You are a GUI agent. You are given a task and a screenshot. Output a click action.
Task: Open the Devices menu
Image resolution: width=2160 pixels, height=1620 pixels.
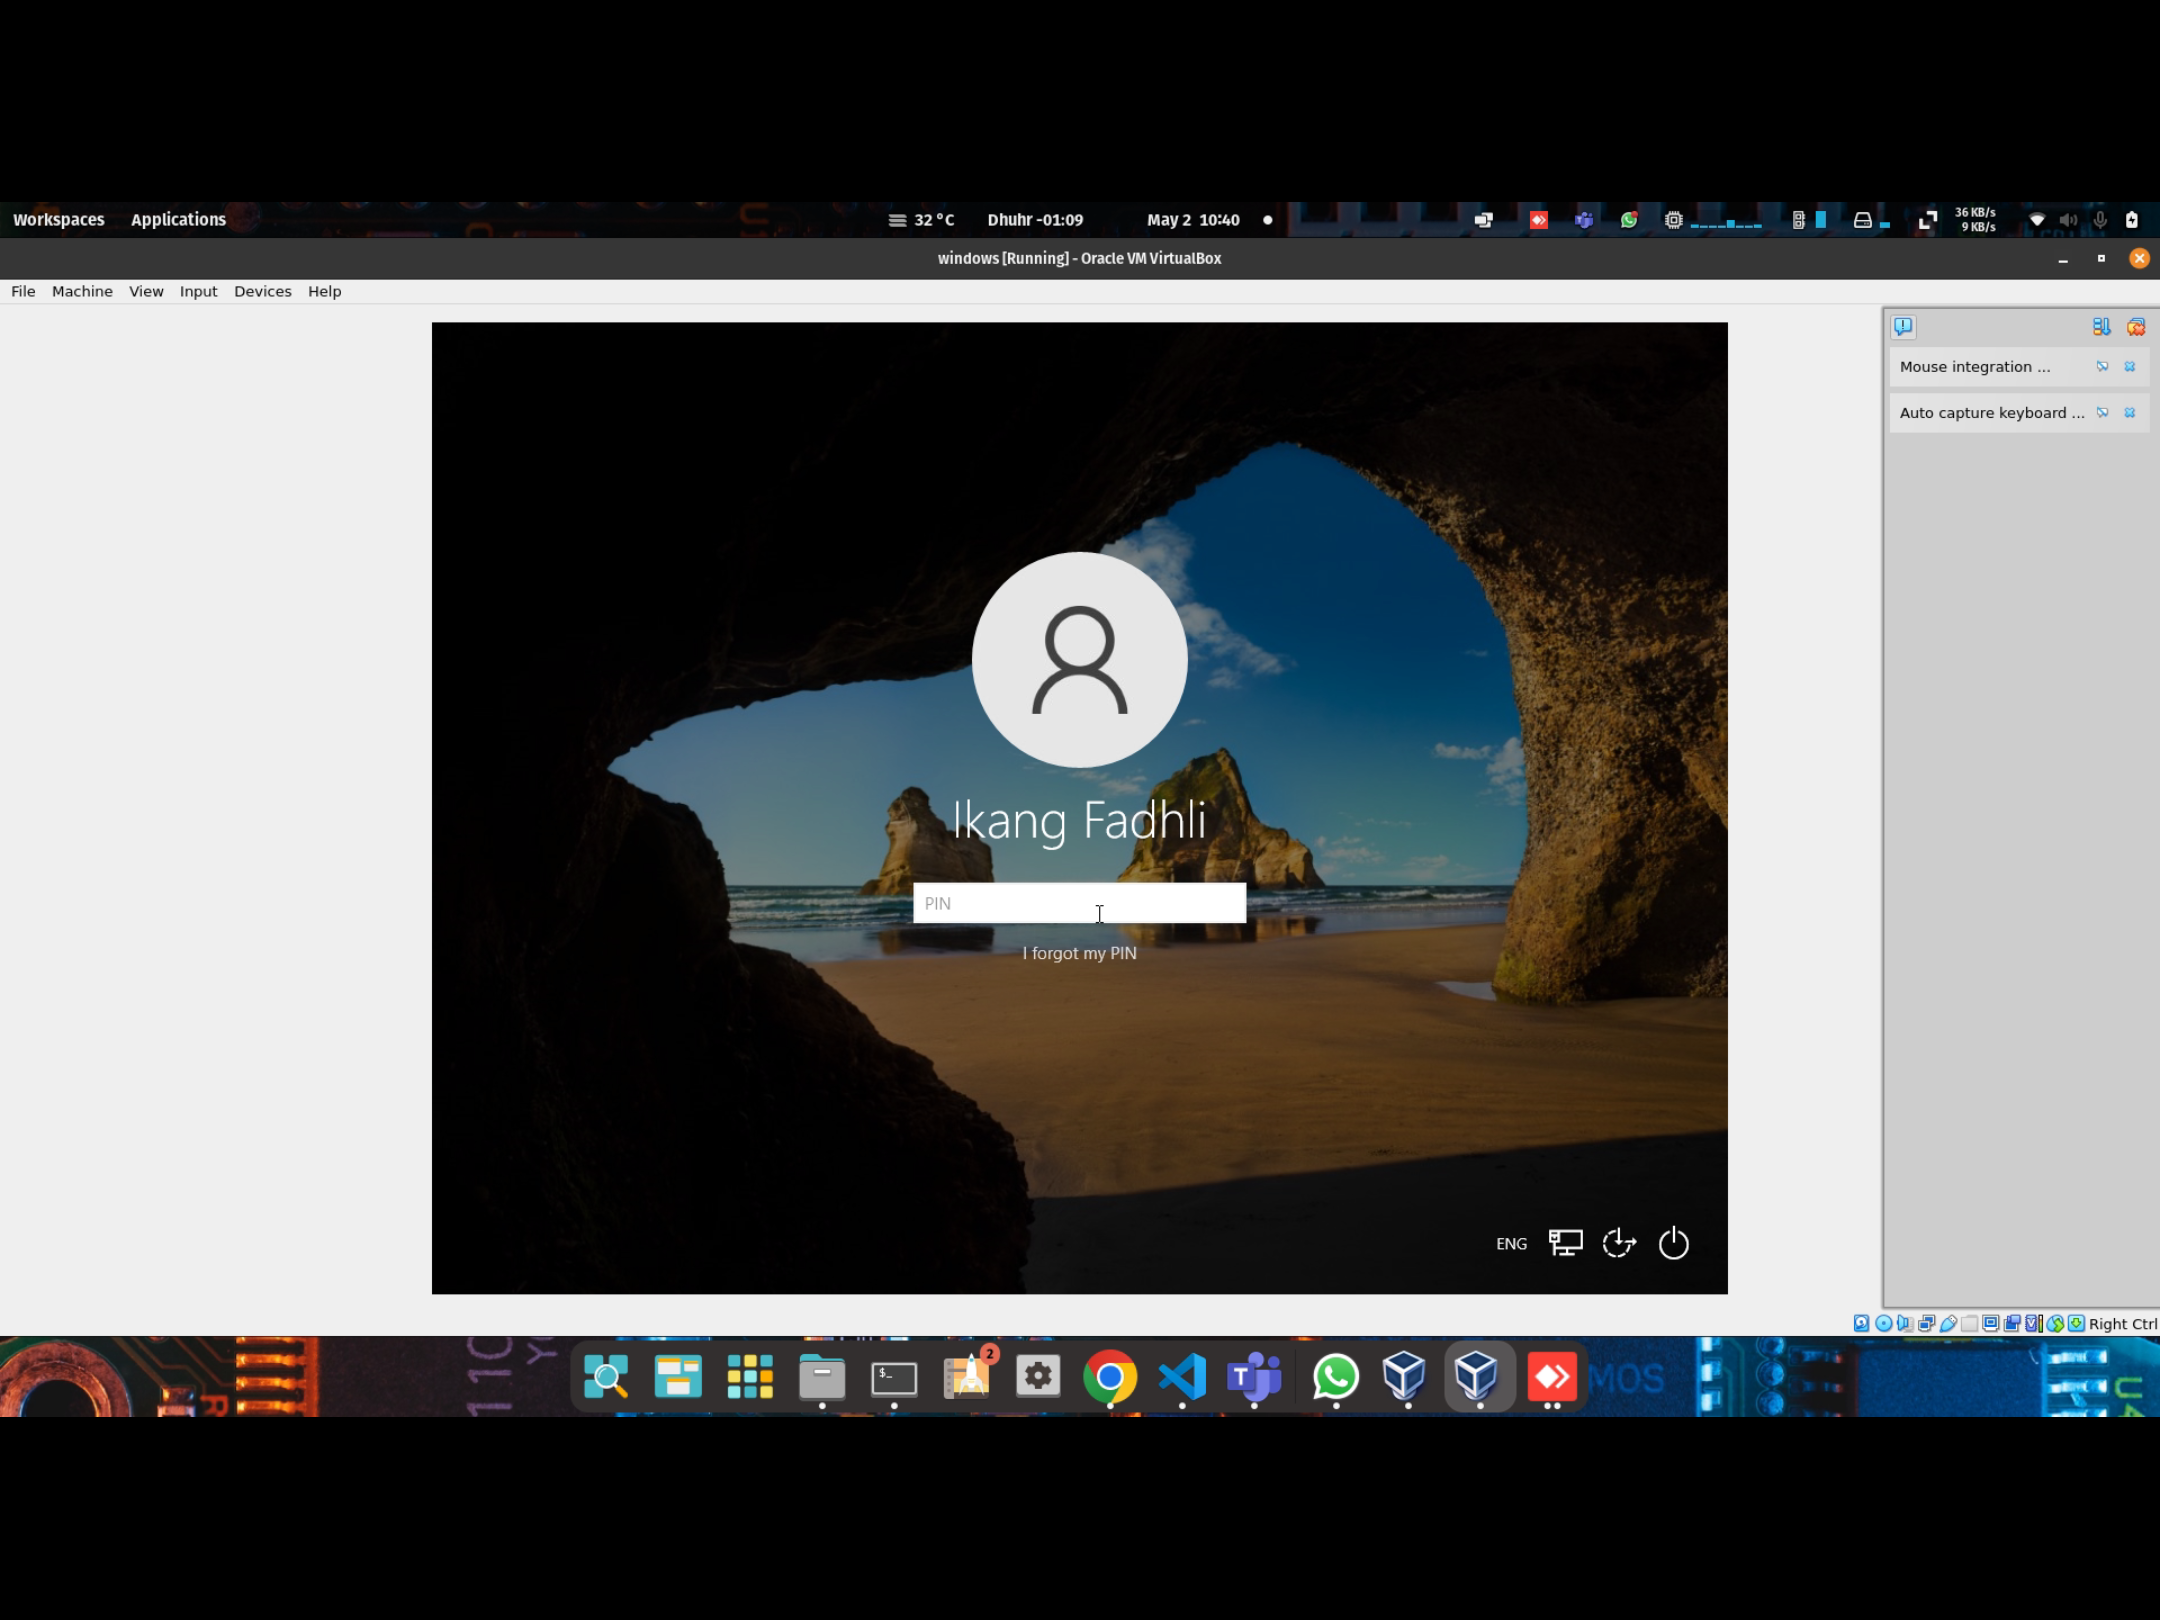tap(262, 291)
